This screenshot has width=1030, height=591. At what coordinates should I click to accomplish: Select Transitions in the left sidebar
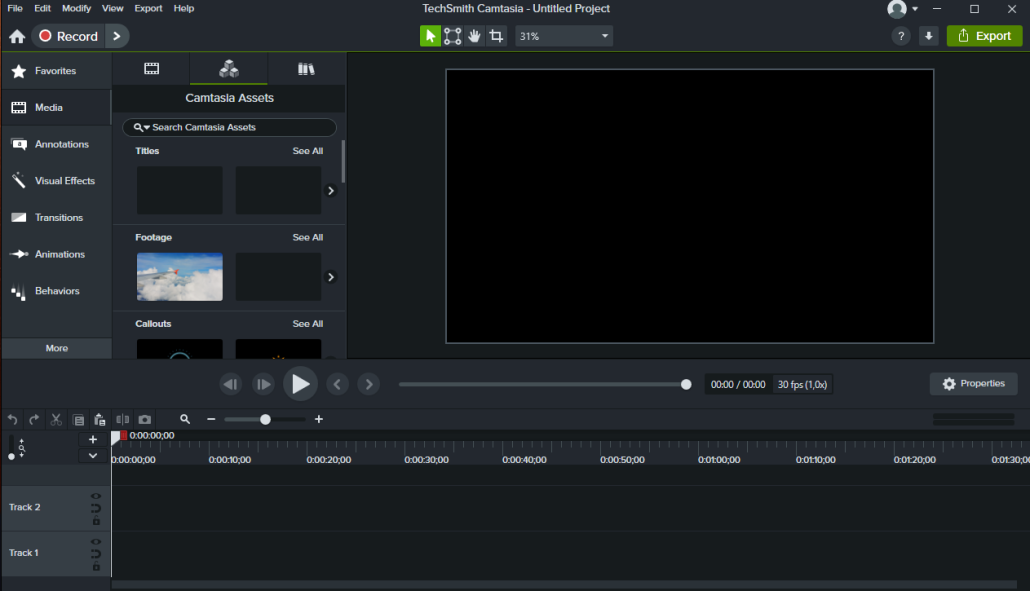pos(58,217)
